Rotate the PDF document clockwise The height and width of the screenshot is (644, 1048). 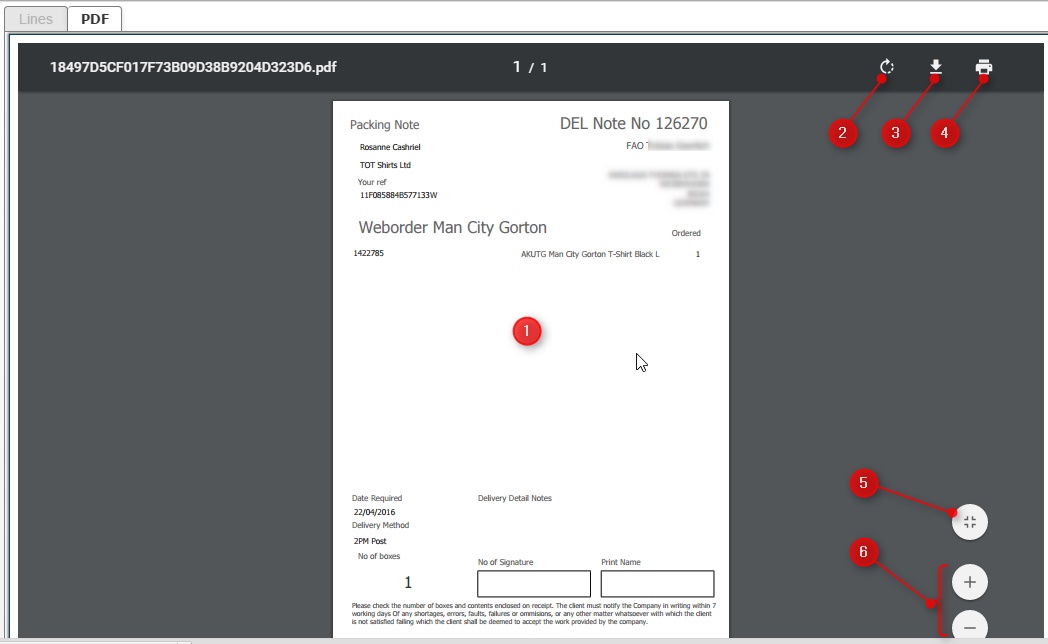pyautogui.click(x=886, y=68)
